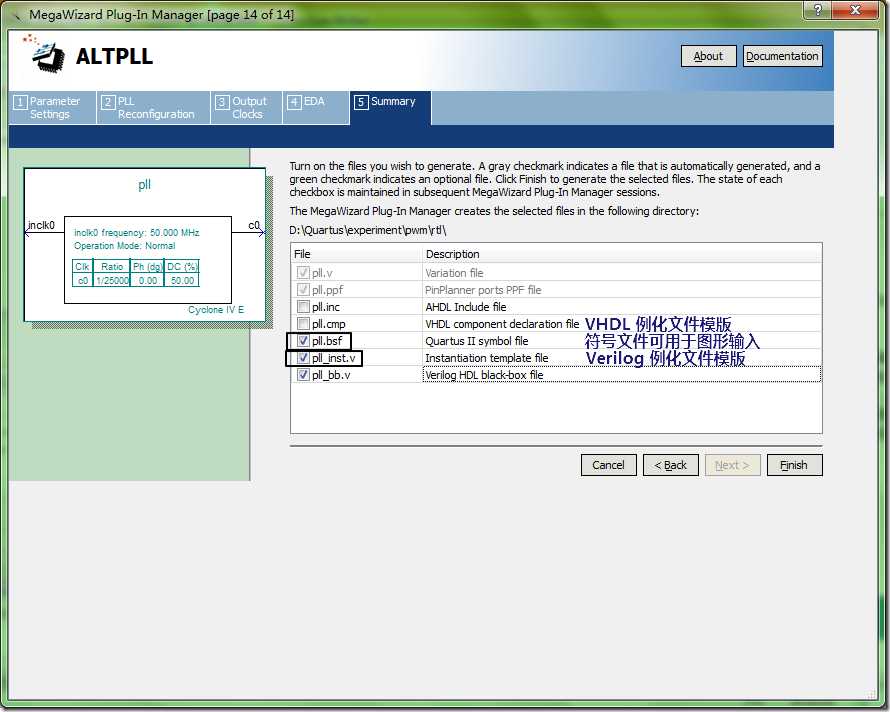Click the 'Operation Mode: Normal' text
Screen dimensions: 890x712
(124, 245)
